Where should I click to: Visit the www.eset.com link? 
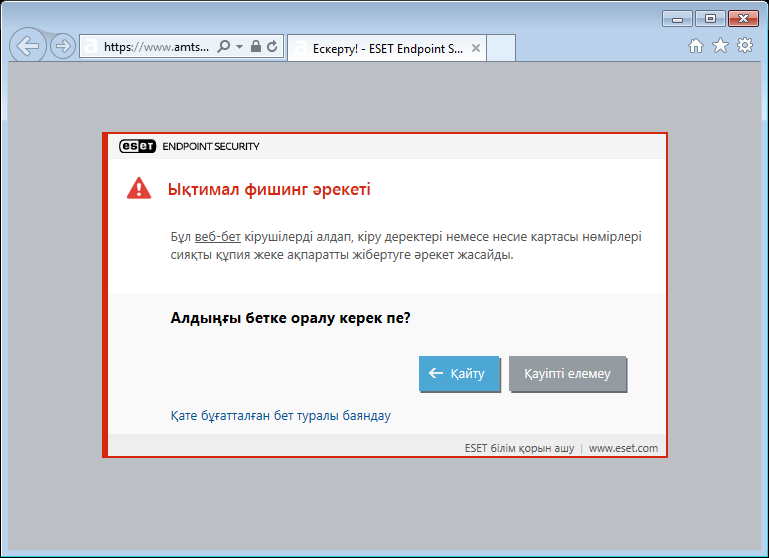pyautogui.click(x=623, y=448)
